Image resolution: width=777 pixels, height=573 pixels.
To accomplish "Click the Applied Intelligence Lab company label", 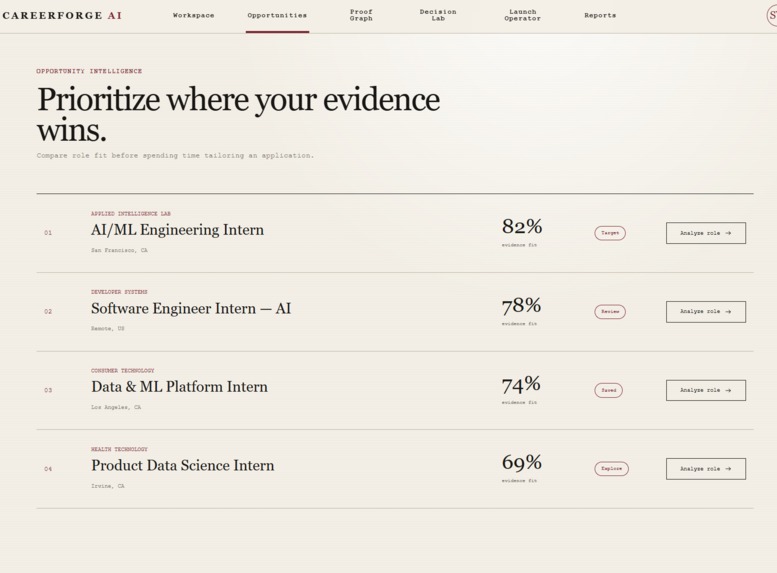I will point(131,214).
